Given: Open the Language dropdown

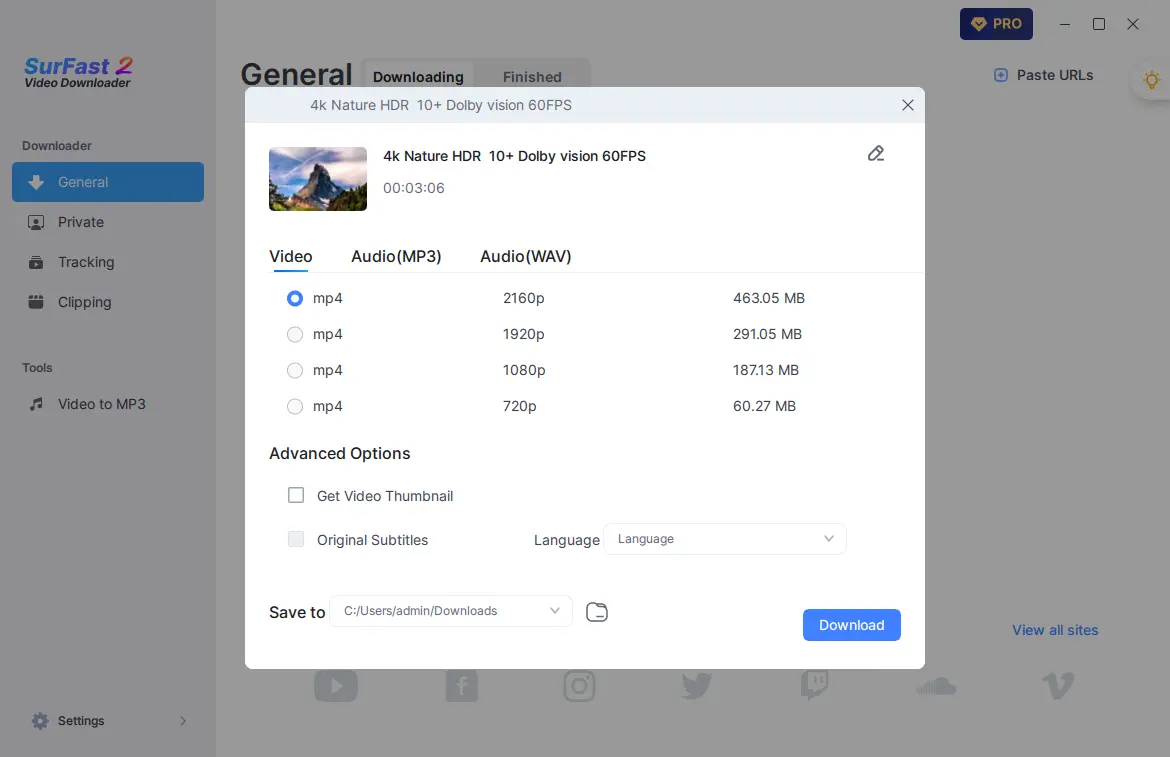Looking at the screenshot, I should (x=725, y=539).
